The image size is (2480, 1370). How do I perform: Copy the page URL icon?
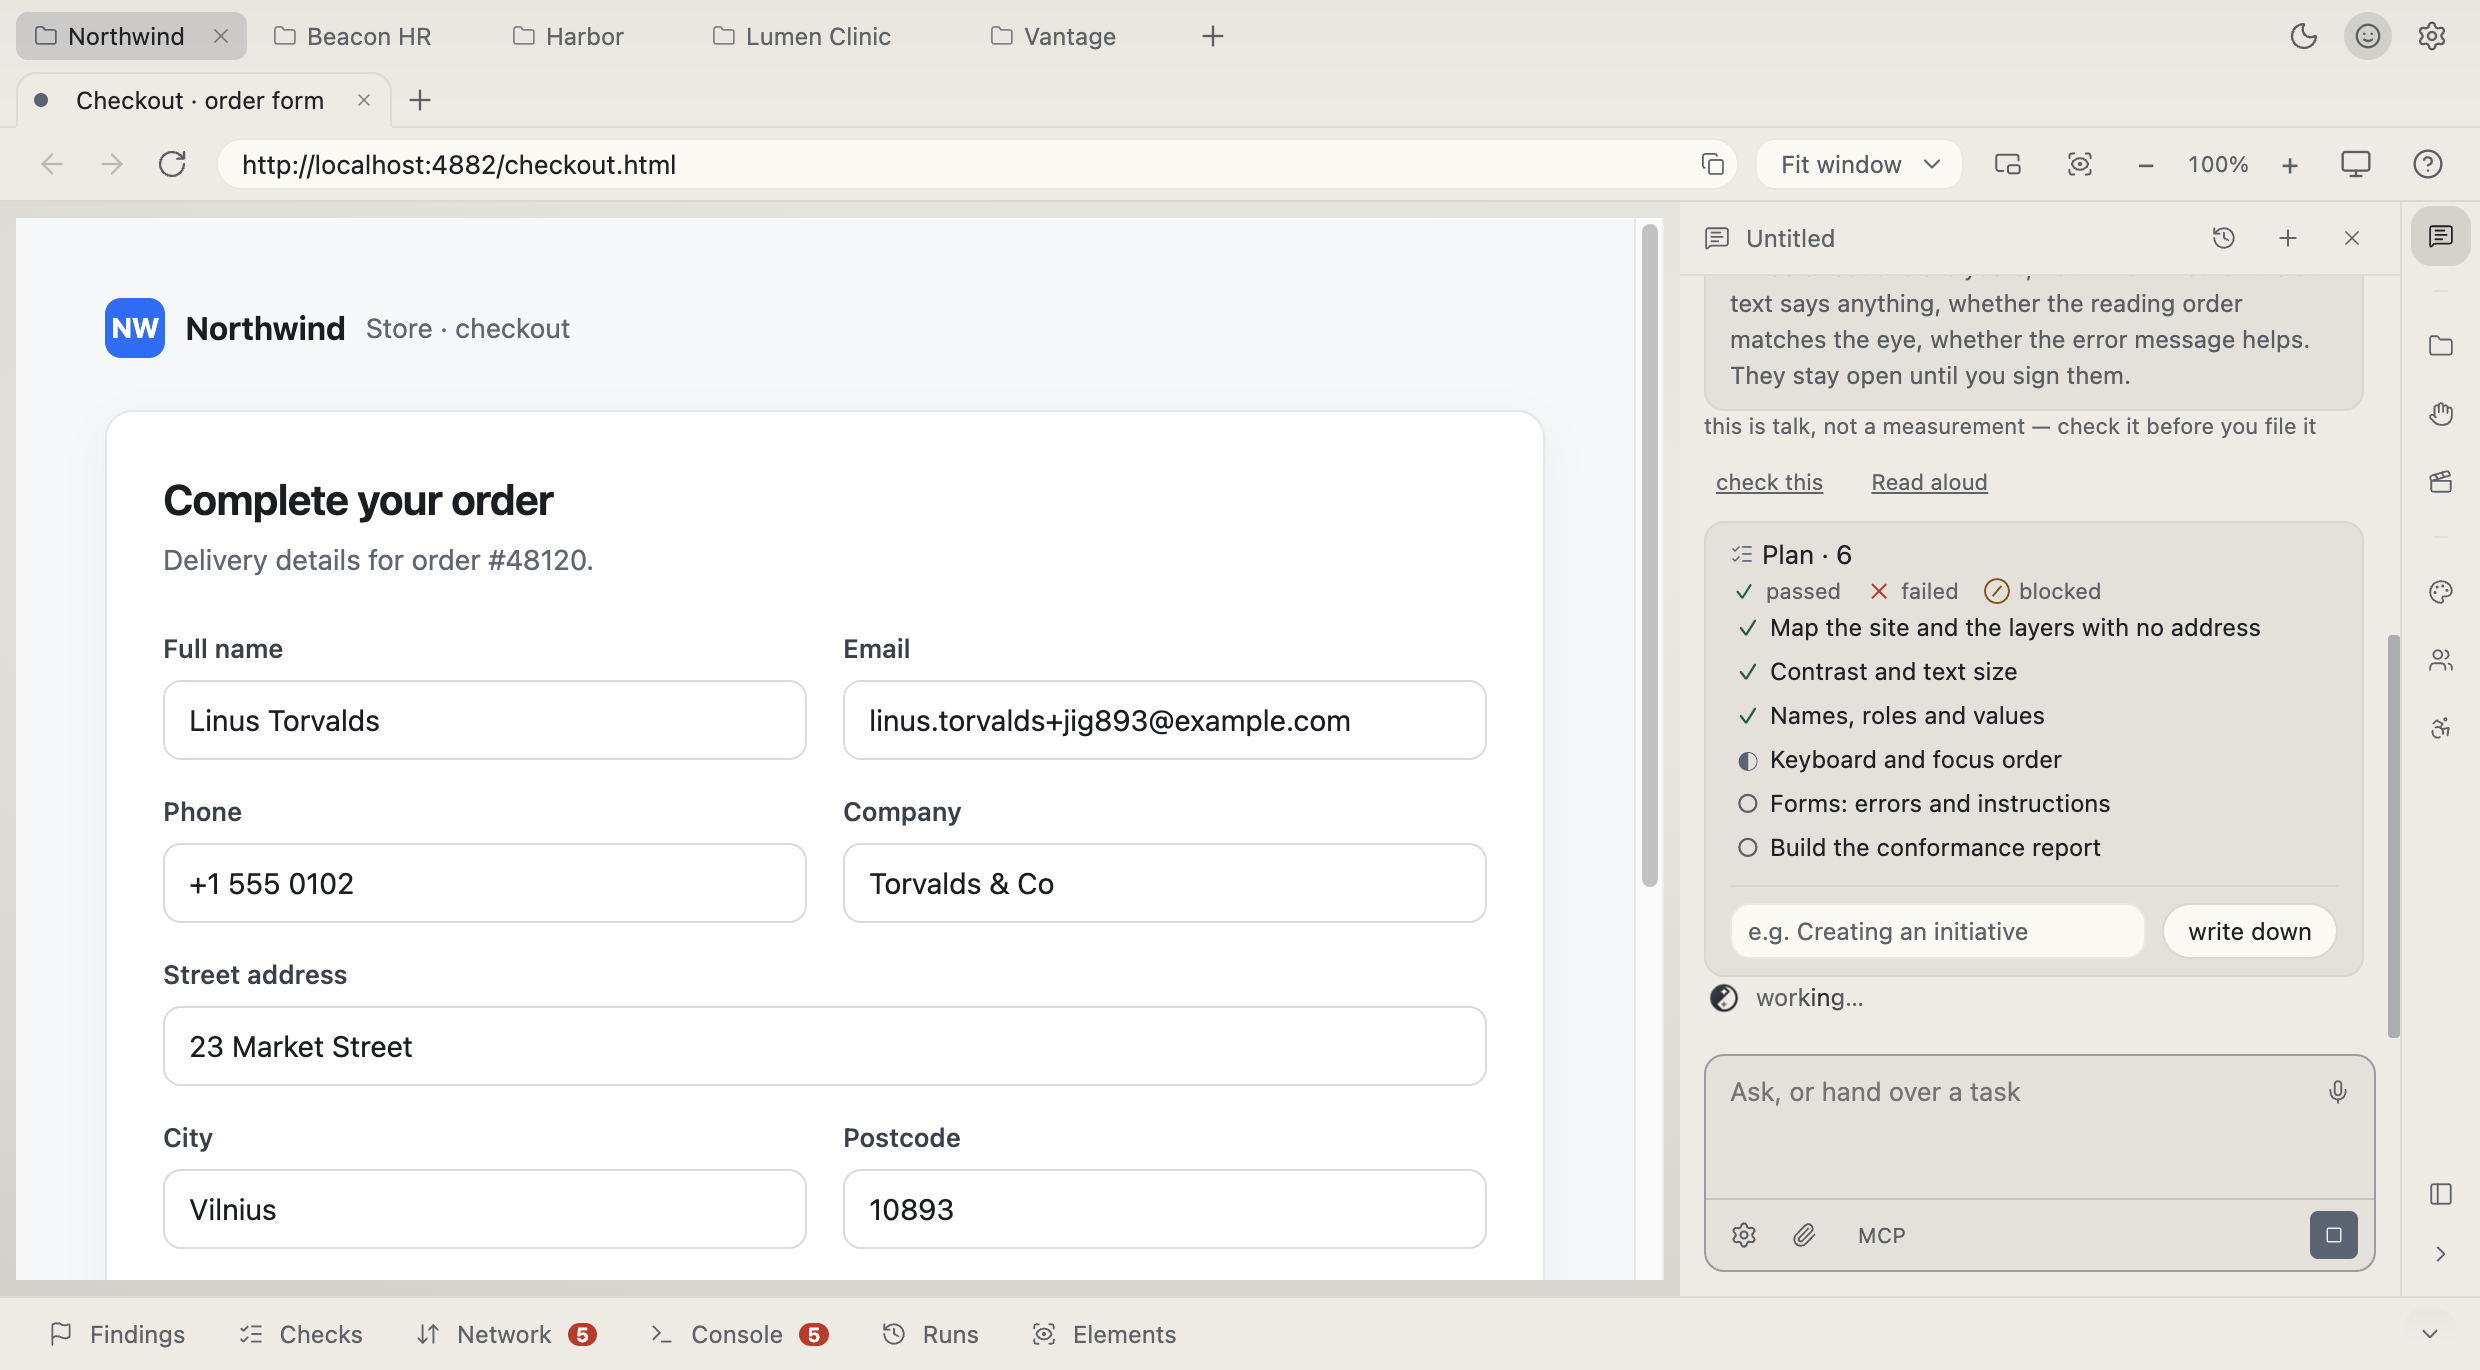click(1712, 164)
